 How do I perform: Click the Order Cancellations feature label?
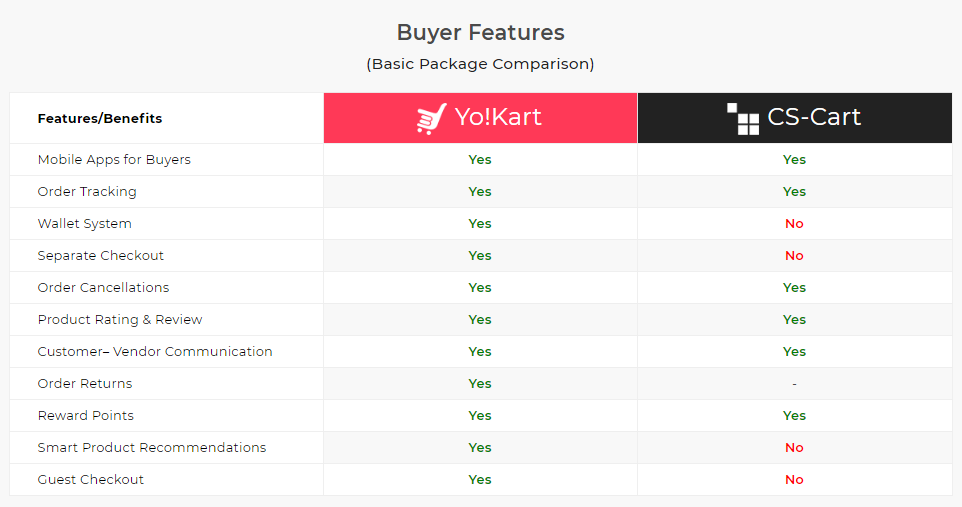coord(103,287)
